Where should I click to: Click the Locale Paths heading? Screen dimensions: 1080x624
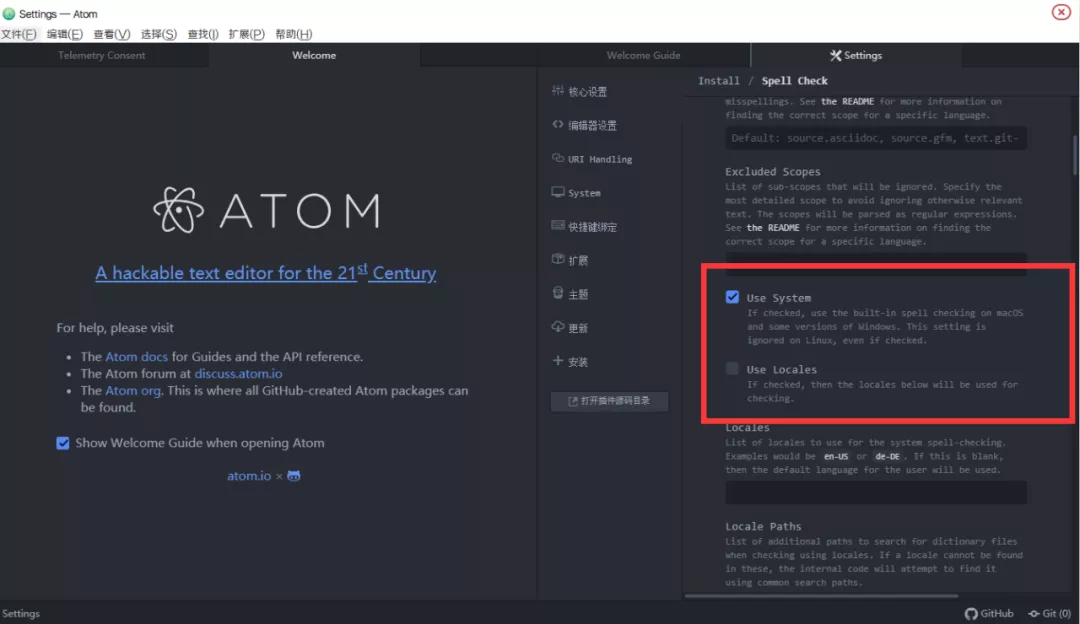[763, 526]
